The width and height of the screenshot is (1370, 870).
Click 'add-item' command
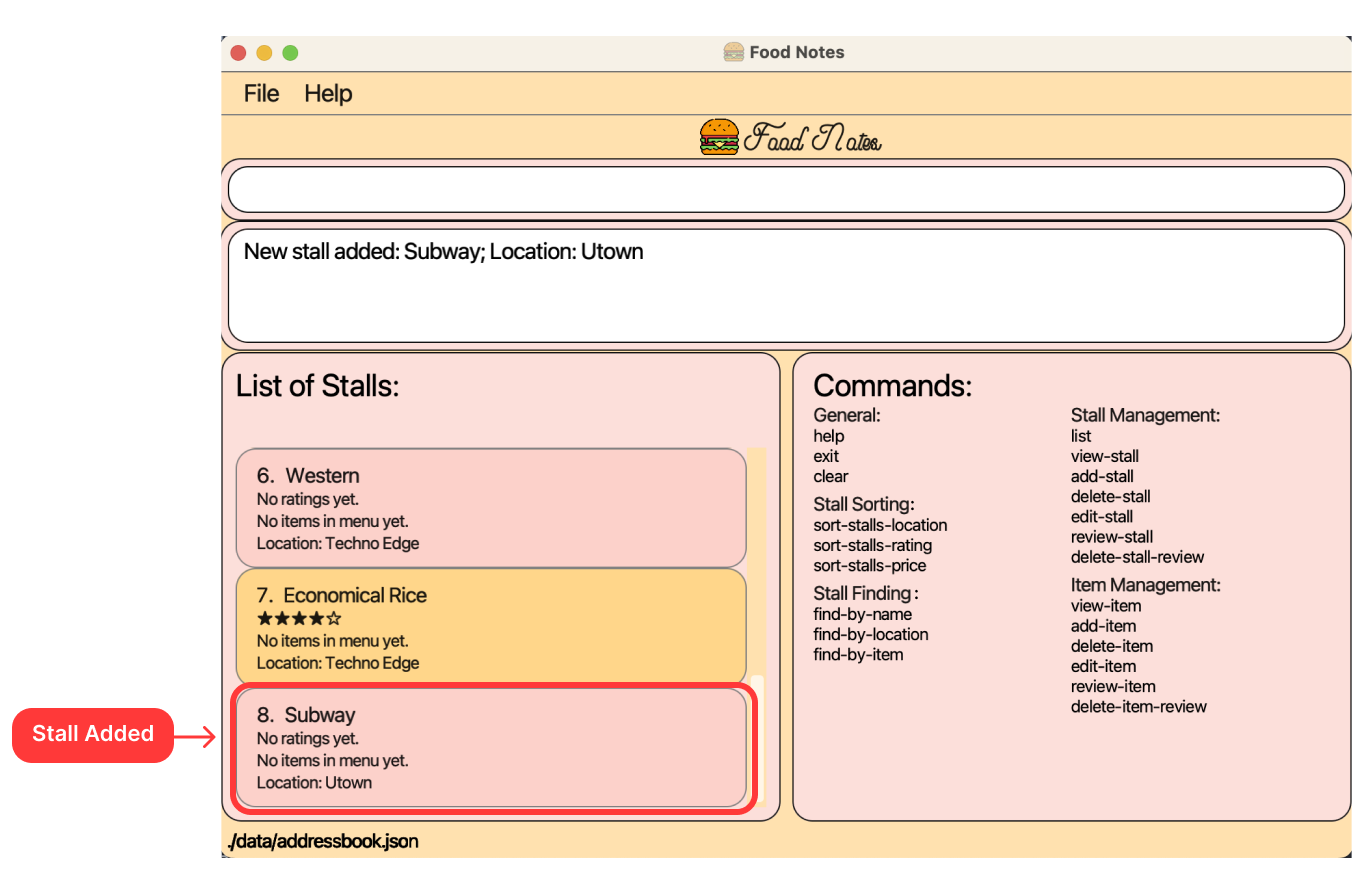pyautogui.click(x=1103, y=625)
